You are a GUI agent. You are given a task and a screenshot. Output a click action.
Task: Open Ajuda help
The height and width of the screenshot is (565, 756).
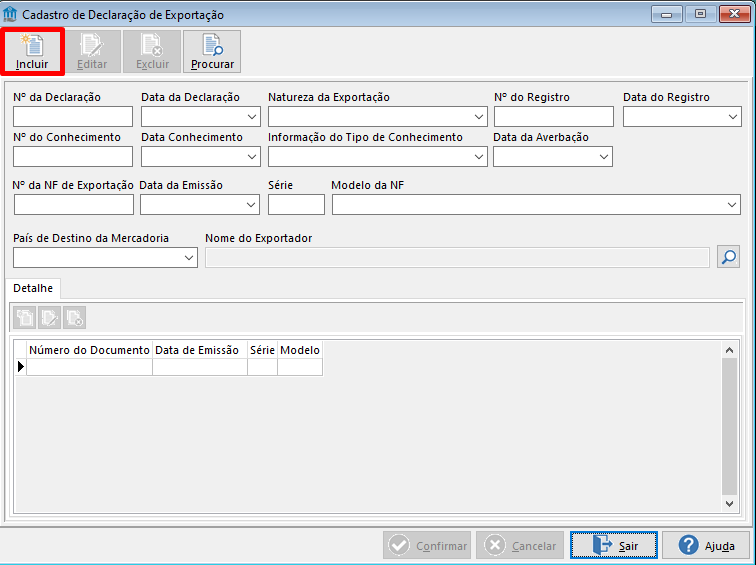point(706,545)
